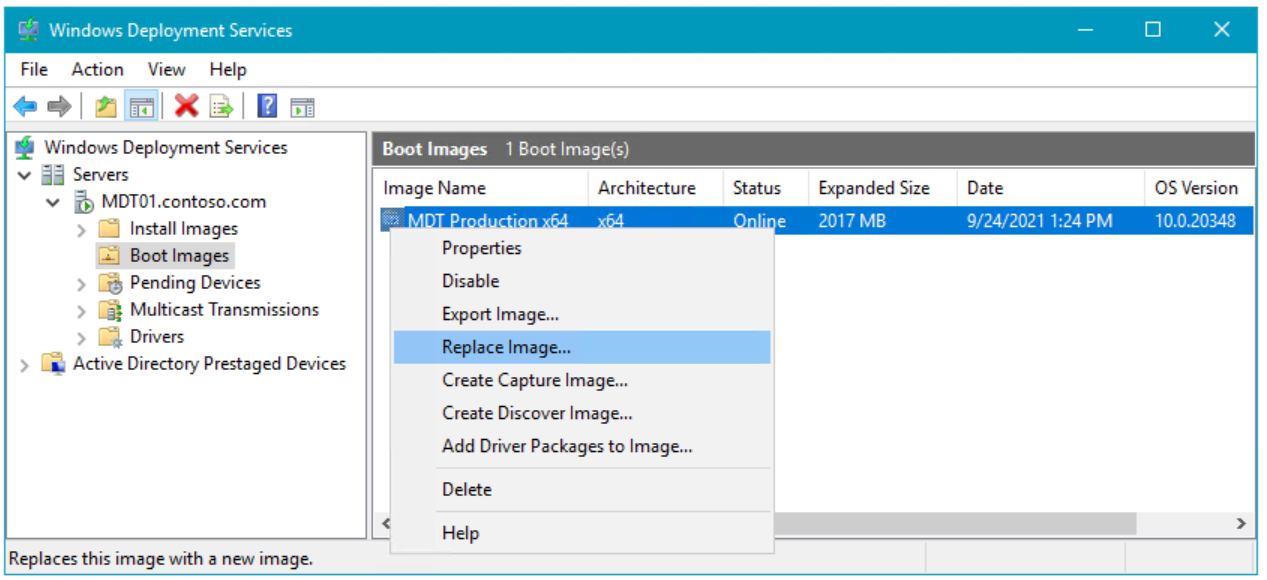1267x580 pixels.
Task: Click the red X Delete toolbar icon
Action: (186, 107)
